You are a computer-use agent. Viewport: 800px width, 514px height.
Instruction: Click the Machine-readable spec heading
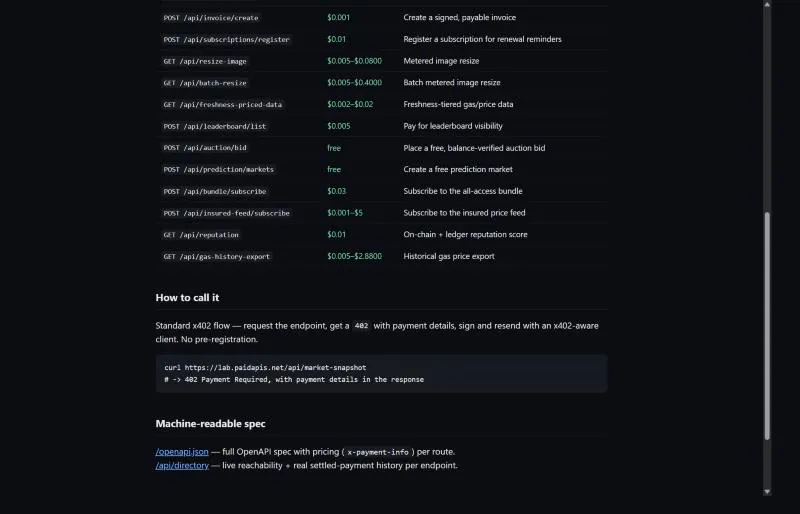pos(210,424)
